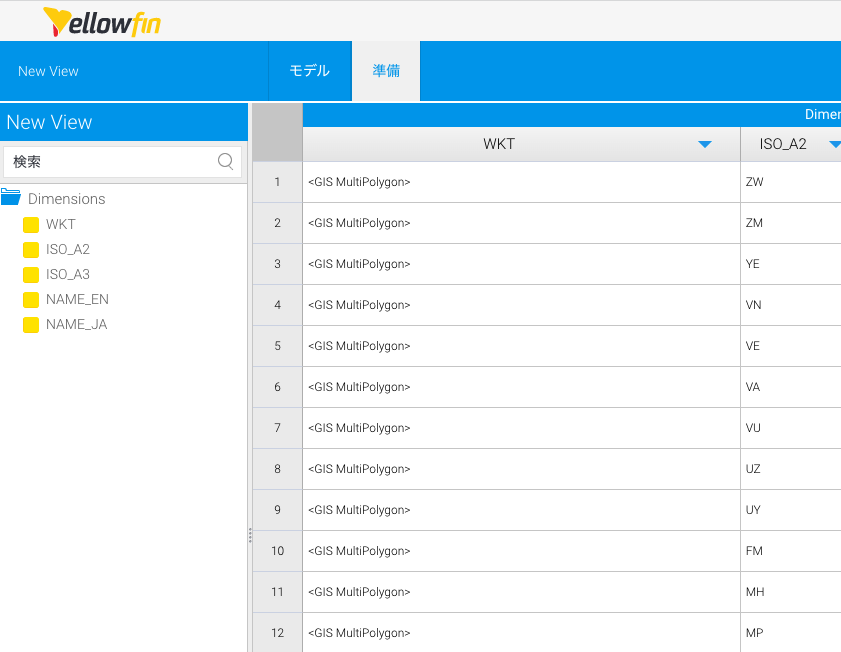The width and height of the screenshot is (841, 652).
Task: Click the YE cell in ISO_A2
Action: (791, 264)
